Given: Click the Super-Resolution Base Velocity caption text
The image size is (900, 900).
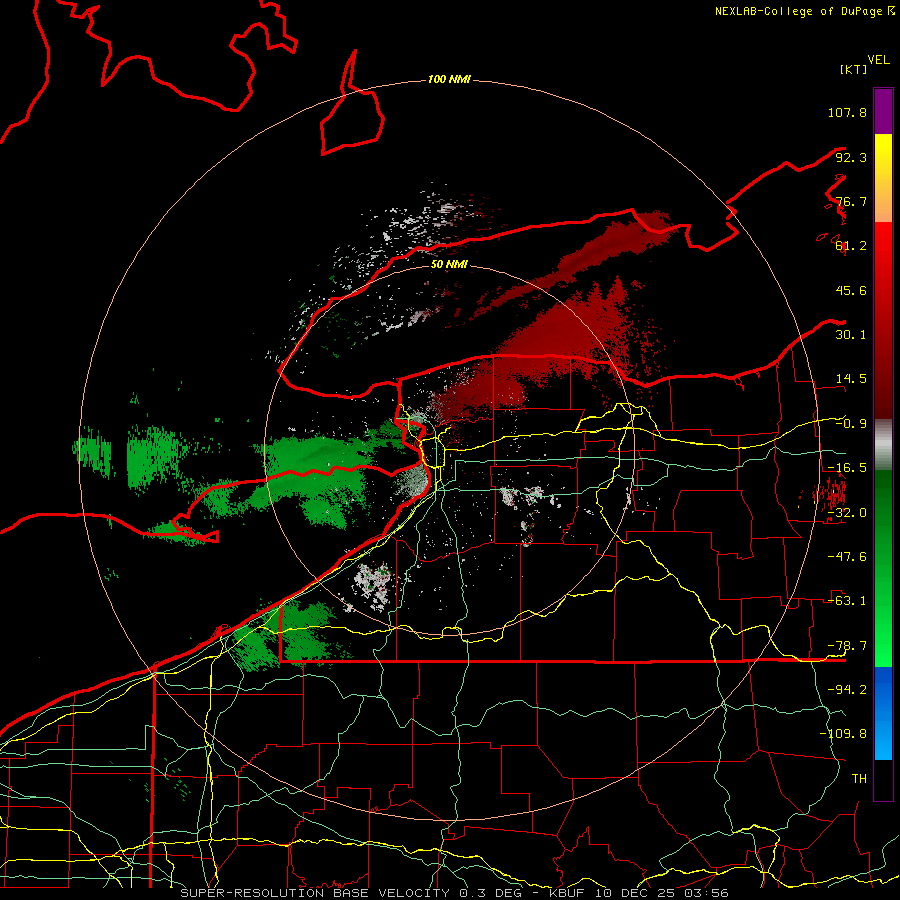Looking at the screenshot, I should [x=455, y=893].
